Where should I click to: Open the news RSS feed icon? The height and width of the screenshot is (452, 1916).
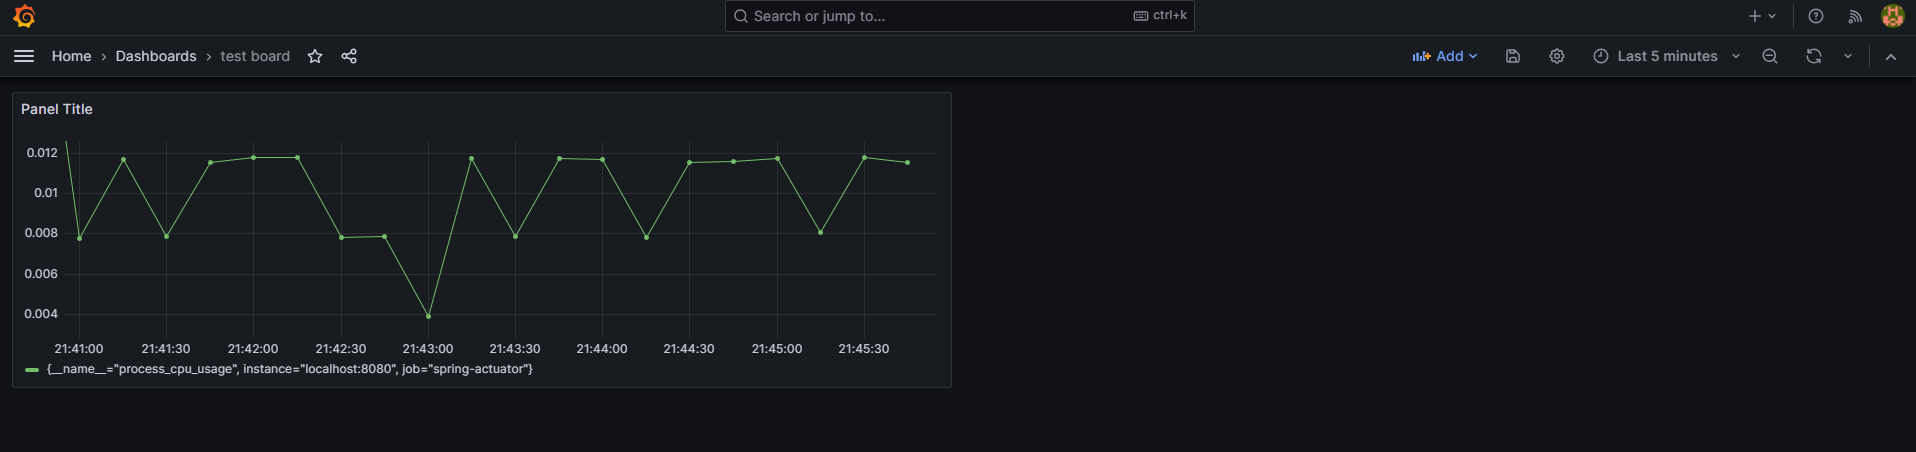point(1855,16)
